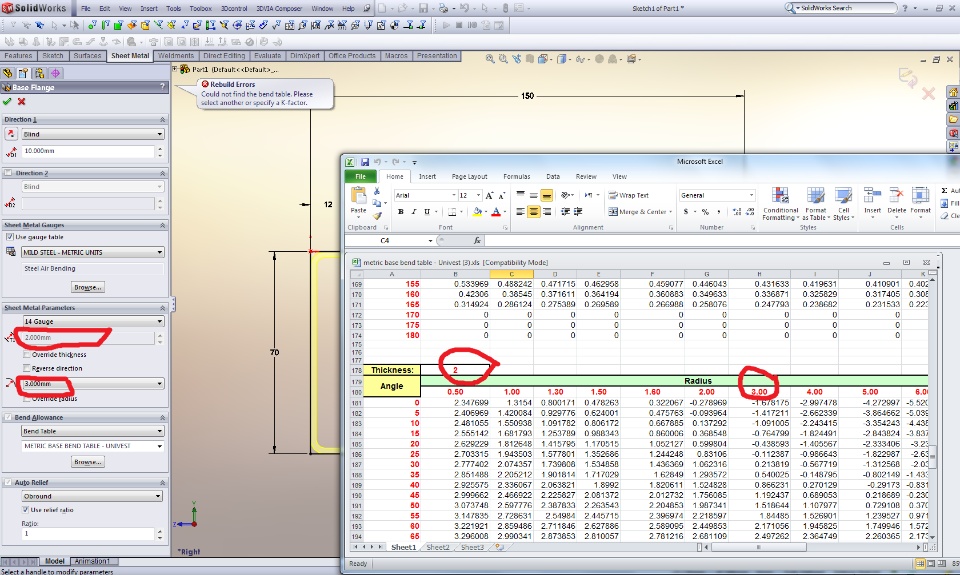The image size is (960, 575).
Task: Open the Bend Table type dropdown
Action: [92, 431]
